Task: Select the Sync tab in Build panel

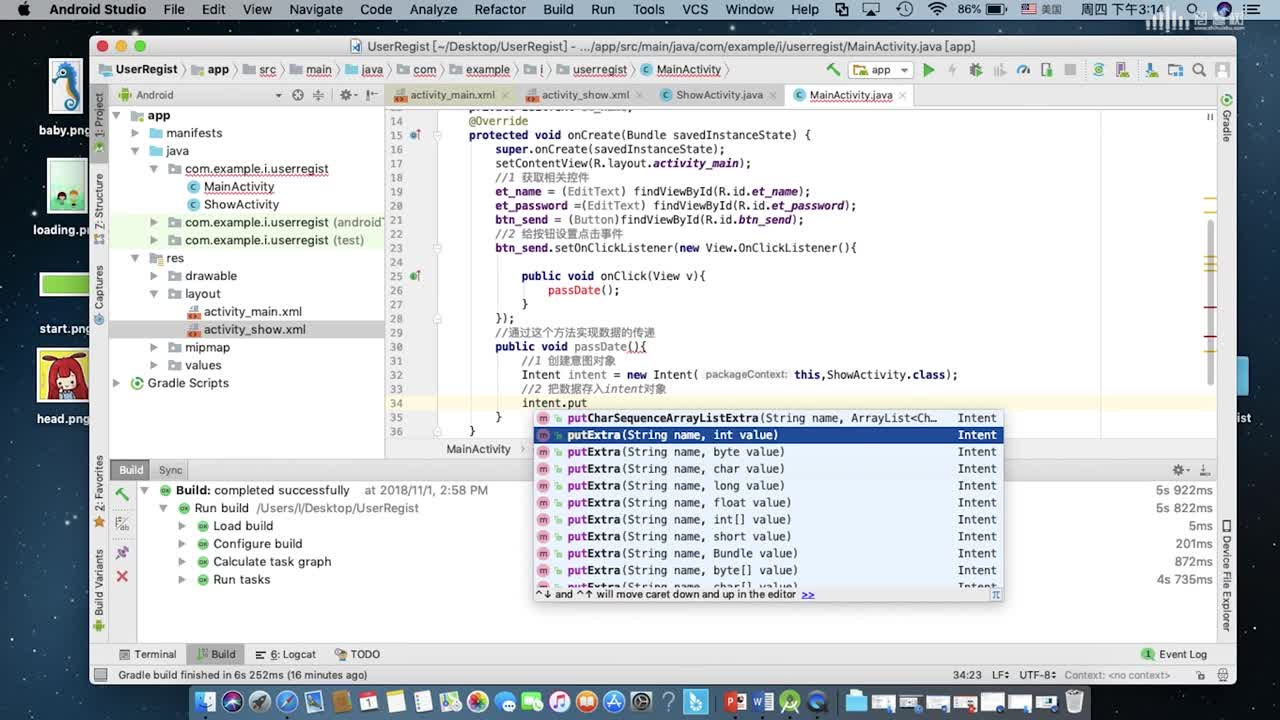Action: [x=170, y=470]
